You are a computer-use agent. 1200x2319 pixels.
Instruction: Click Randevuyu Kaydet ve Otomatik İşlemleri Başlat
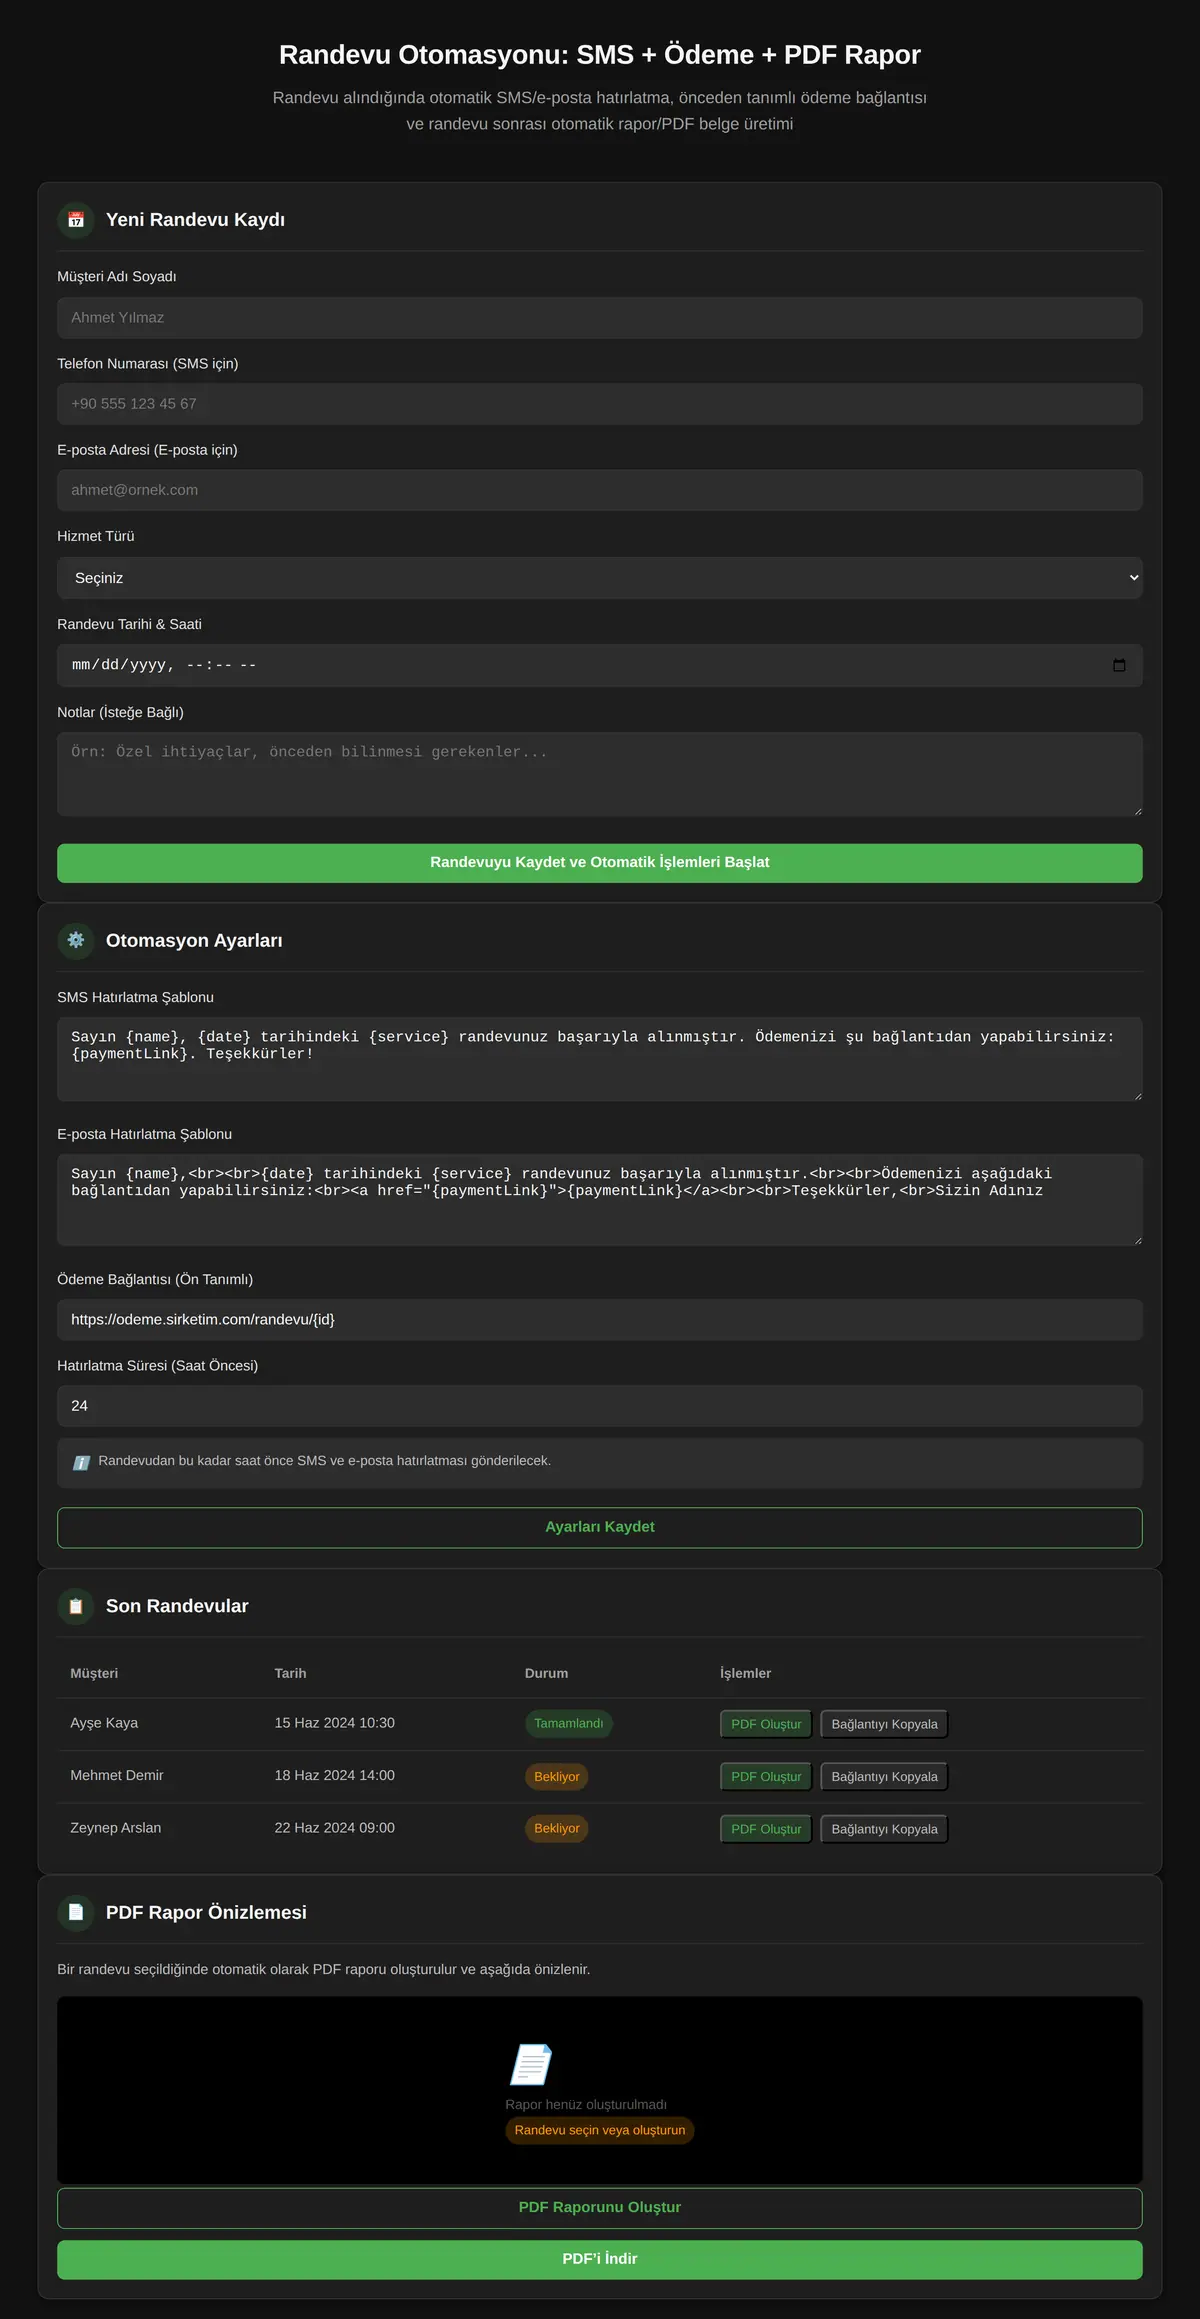600,863
